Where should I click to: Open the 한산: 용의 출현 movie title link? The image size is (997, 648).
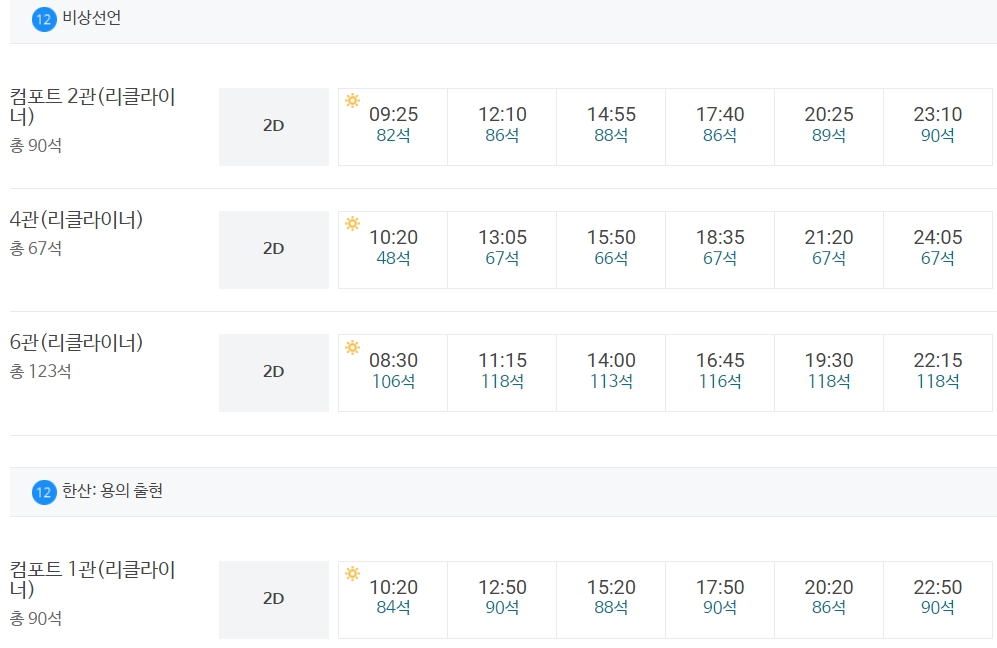(113, 491)
